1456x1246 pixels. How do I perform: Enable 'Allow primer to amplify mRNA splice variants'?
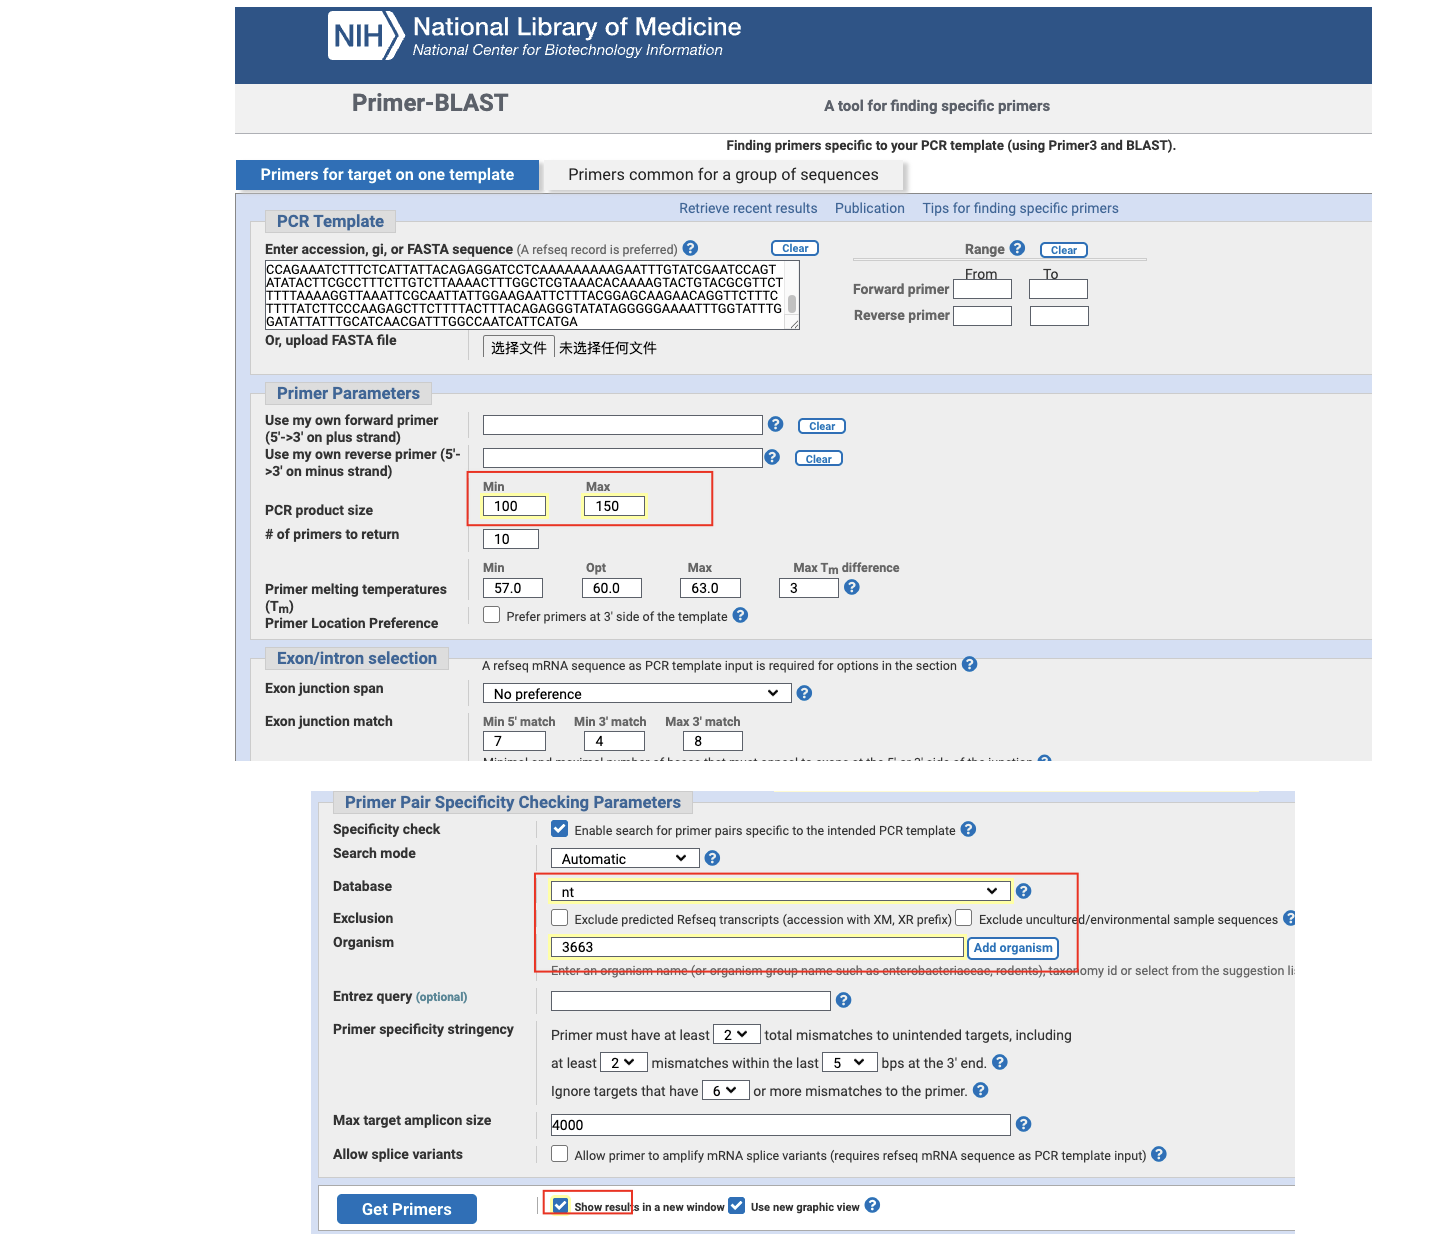tap(560, 1154)
